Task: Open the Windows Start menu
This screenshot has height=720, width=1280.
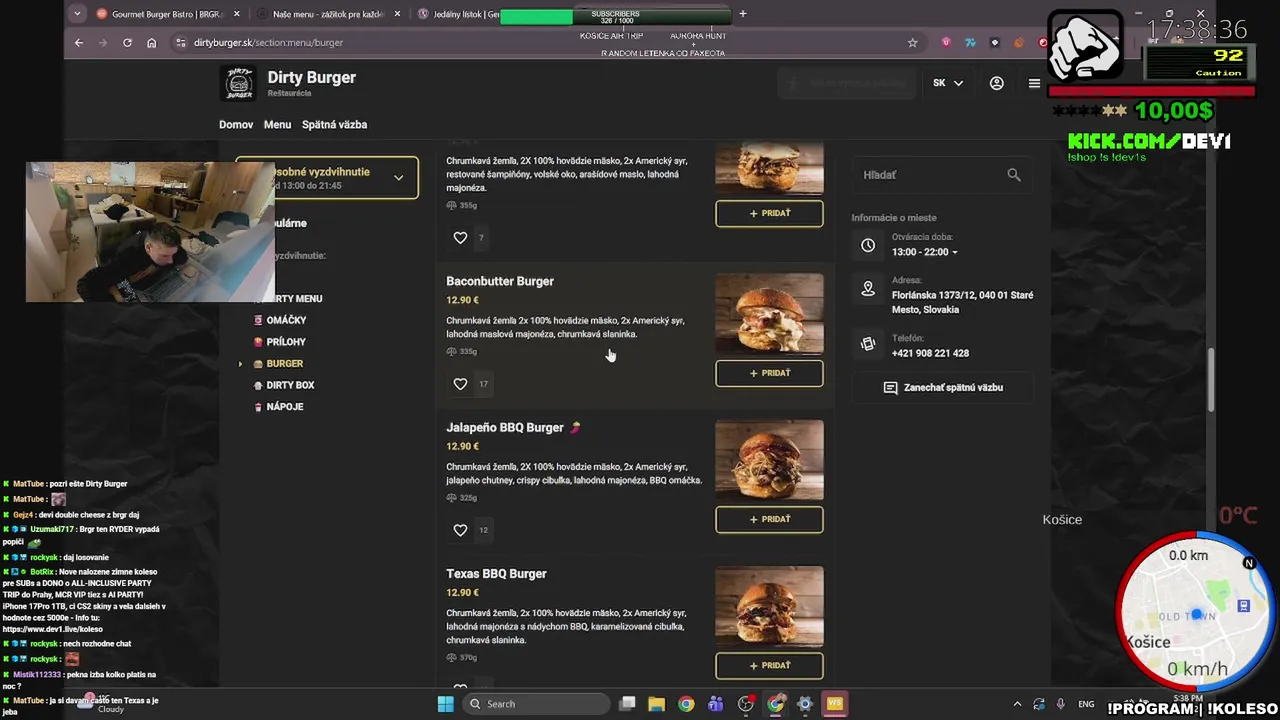Action: click(x=445, y=704)
